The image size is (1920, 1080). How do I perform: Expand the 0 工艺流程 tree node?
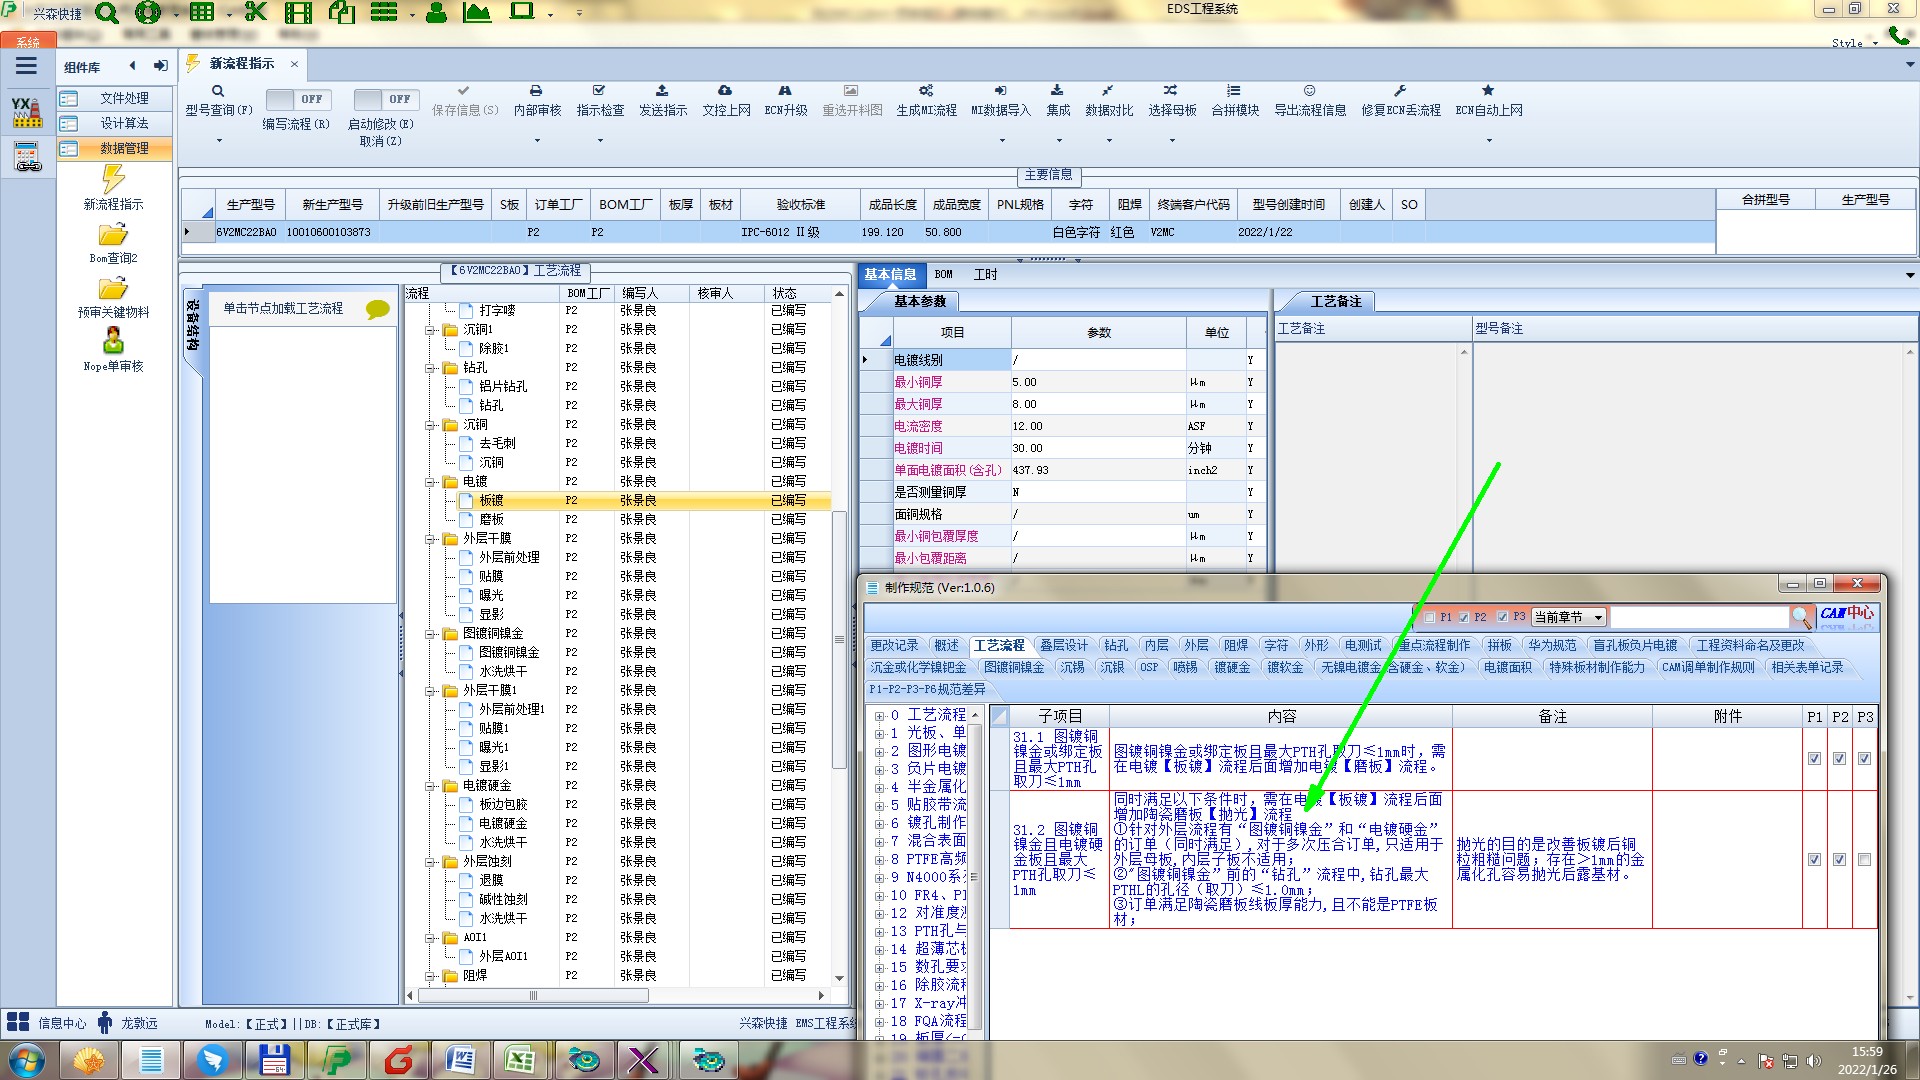(879, 716)
